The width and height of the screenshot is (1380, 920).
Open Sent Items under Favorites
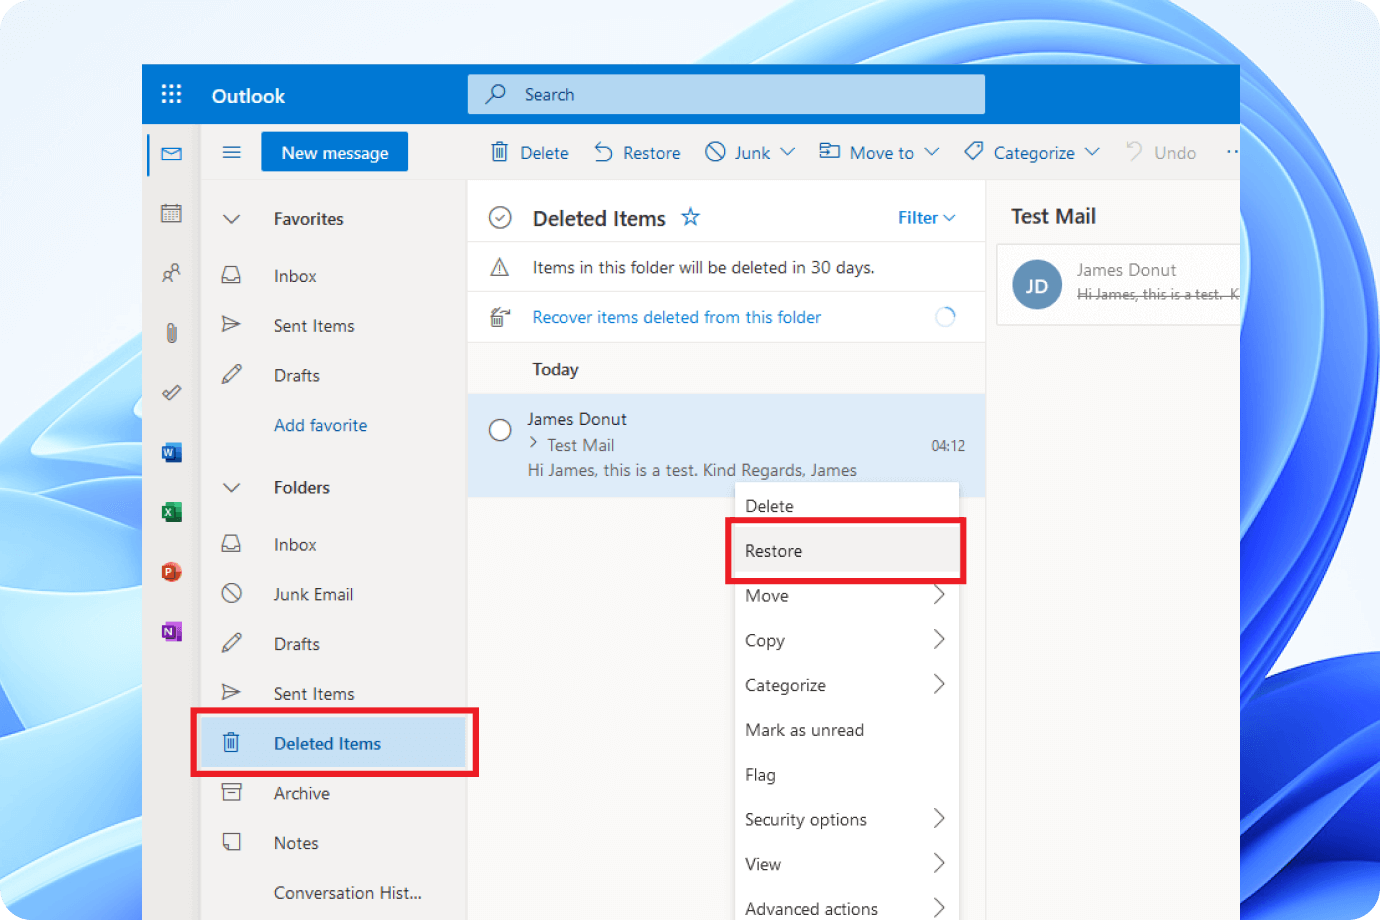(334, 326)
